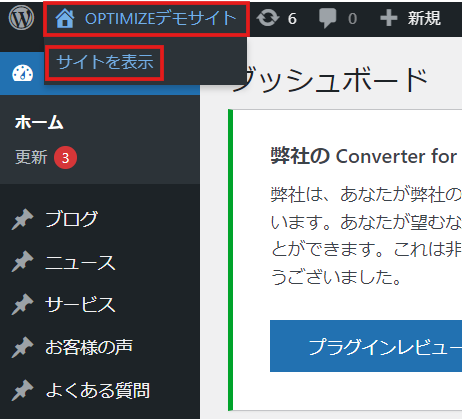Click the dashboard gauge icon
This screenshot has width=462, height=419.
23,73
